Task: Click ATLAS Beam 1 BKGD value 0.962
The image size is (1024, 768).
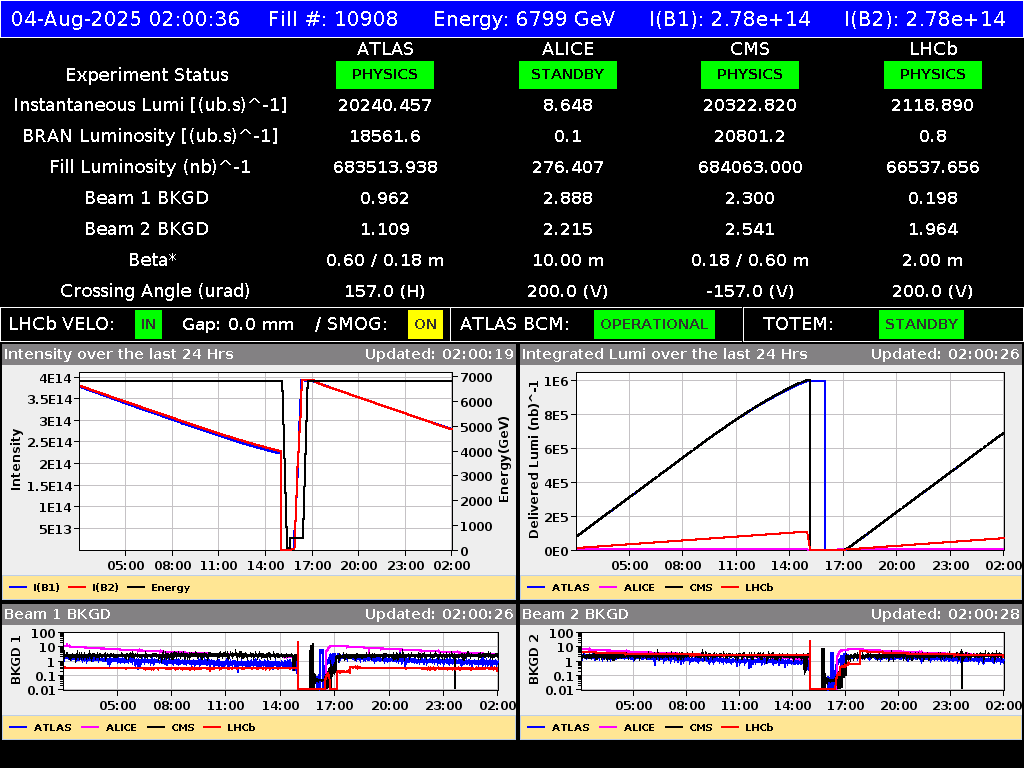Action: coord(385,198)
